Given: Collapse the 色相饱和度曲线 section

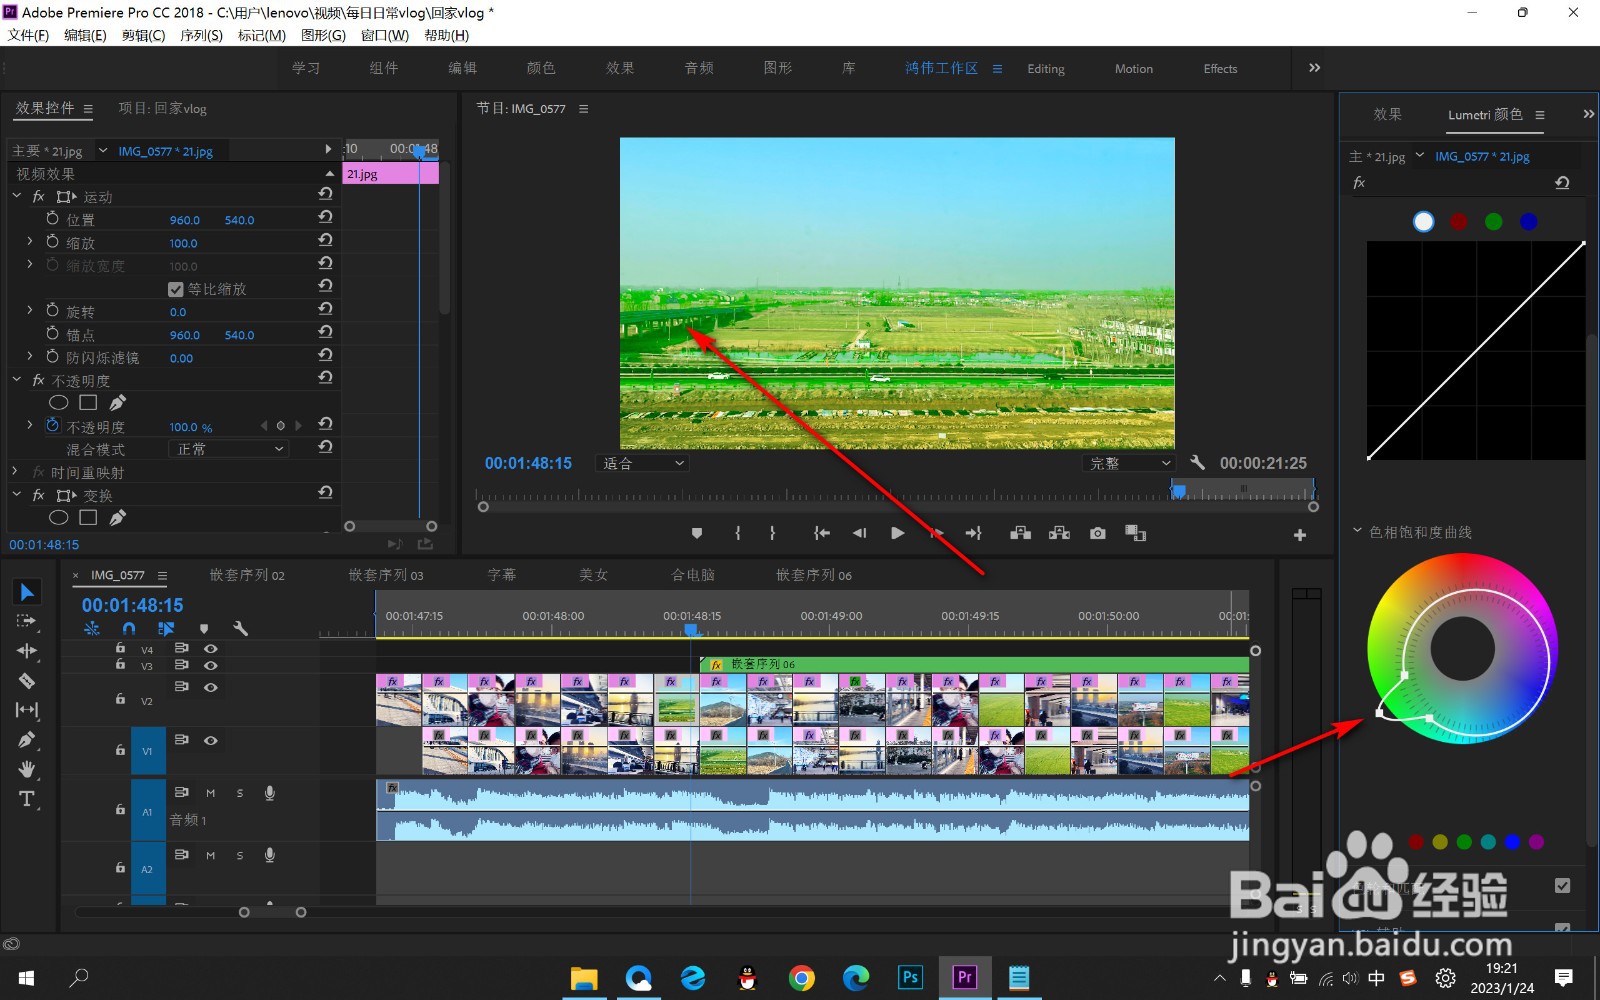Looking at the screenshot, I should (1357, 531).
